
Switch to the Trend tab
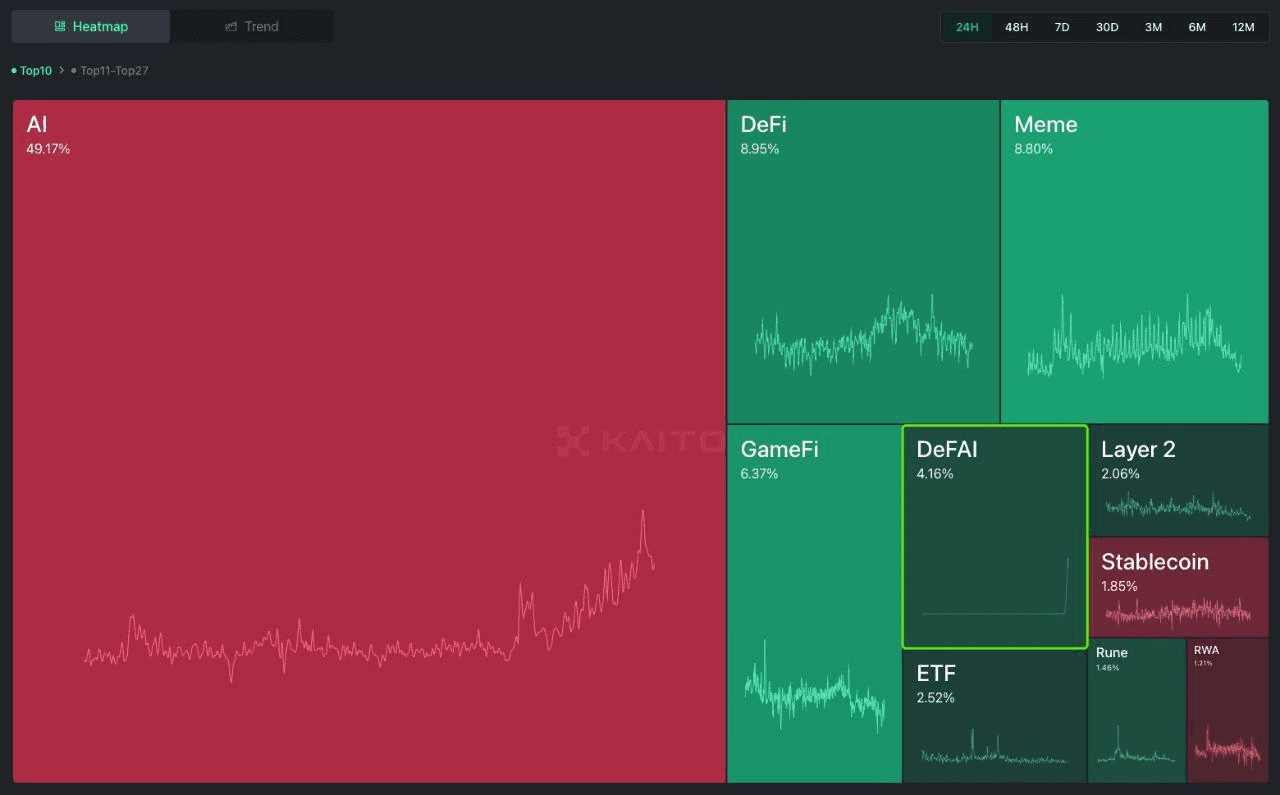point(252,27)
